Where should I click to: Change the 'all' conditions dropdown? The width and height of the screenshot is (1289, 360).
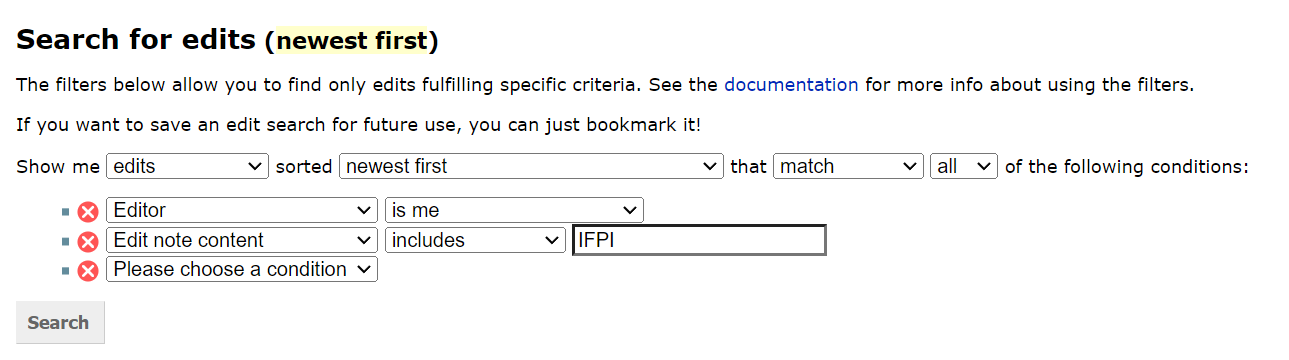tap(964, 166)
